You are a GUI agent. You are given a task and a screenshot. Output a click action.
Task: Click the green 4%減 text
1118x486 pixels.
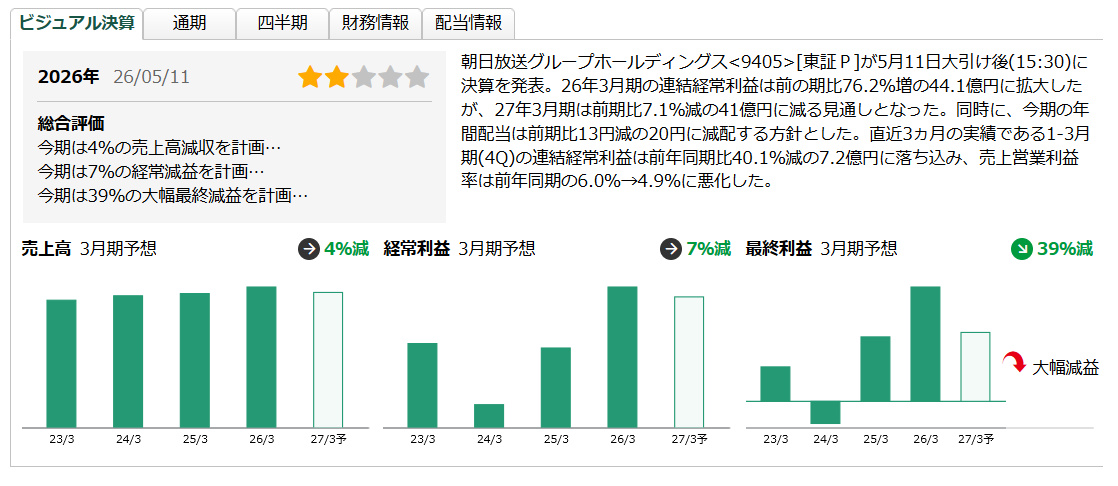(x=347, y=249)
